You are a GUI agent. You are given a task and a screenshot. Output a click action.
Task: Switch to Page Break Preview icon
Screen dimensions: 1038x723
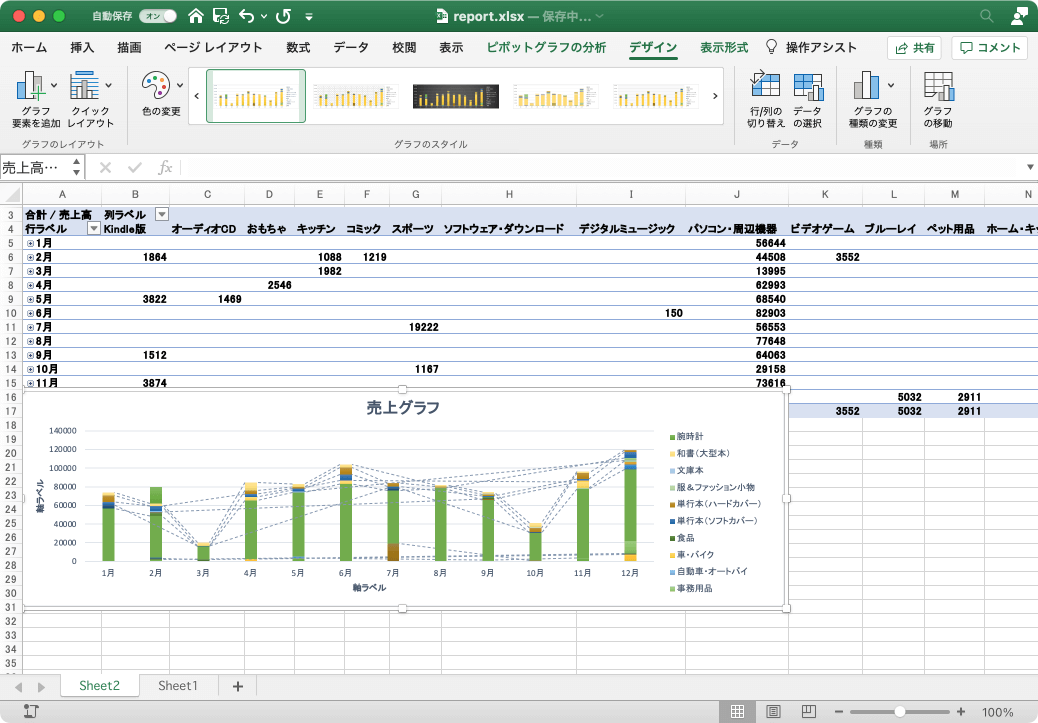(x=808, y=712)
